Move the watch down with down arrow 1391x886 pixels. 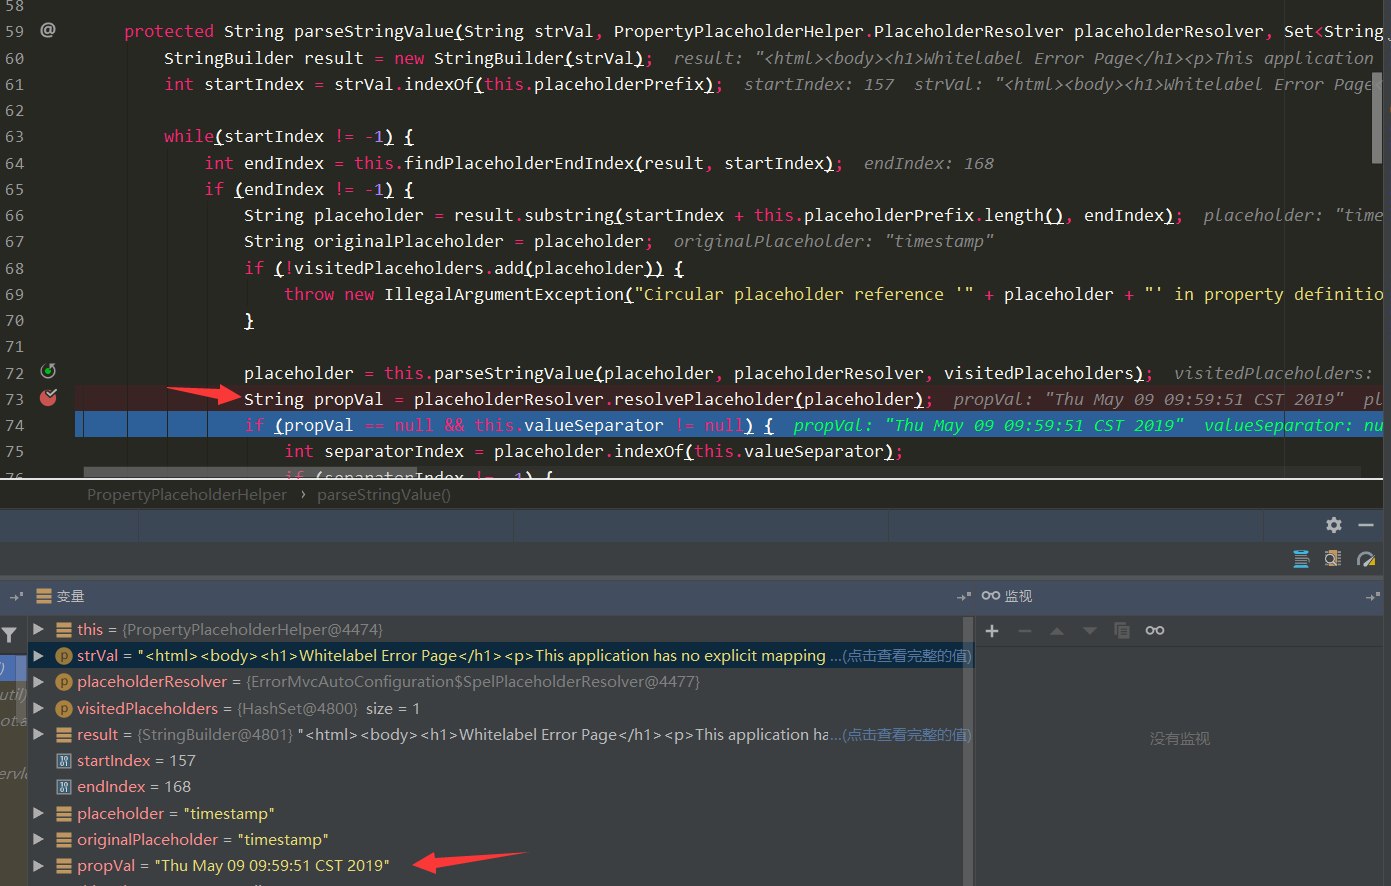[x=1090, y=630]
